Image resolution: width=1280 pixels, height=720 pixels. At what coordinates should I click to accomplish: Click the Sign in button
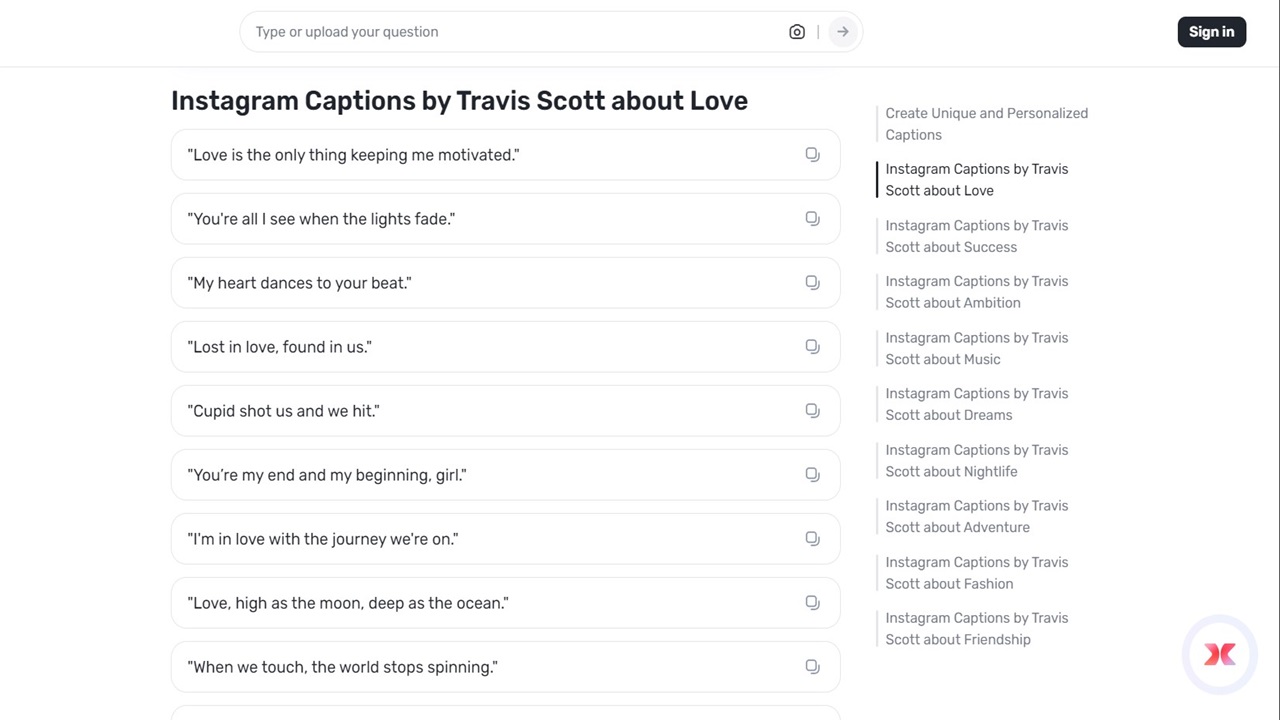tap(1211, 32)
